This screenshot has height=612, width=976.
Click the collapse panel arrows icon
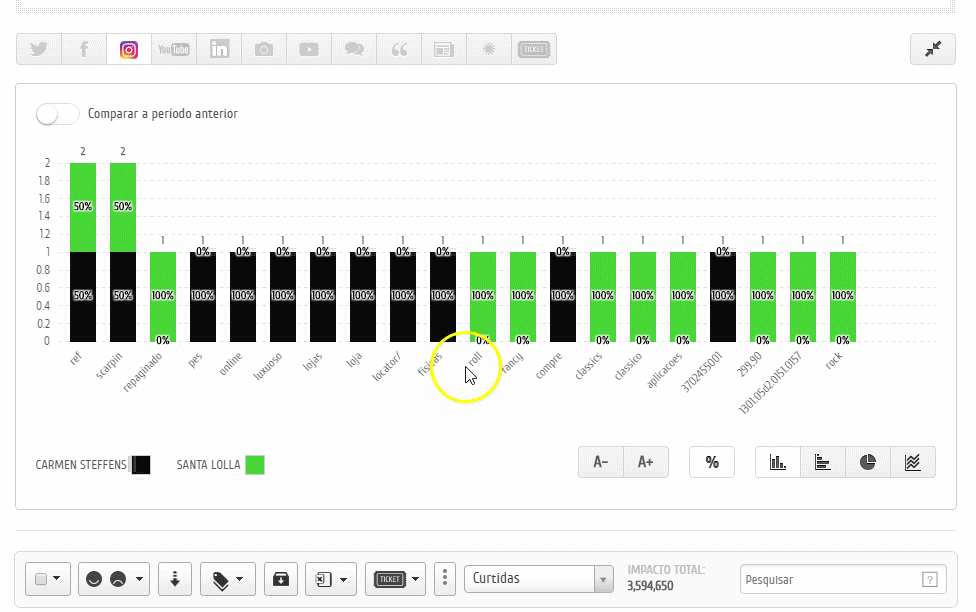pyautogui.click(x=933, y=49)
